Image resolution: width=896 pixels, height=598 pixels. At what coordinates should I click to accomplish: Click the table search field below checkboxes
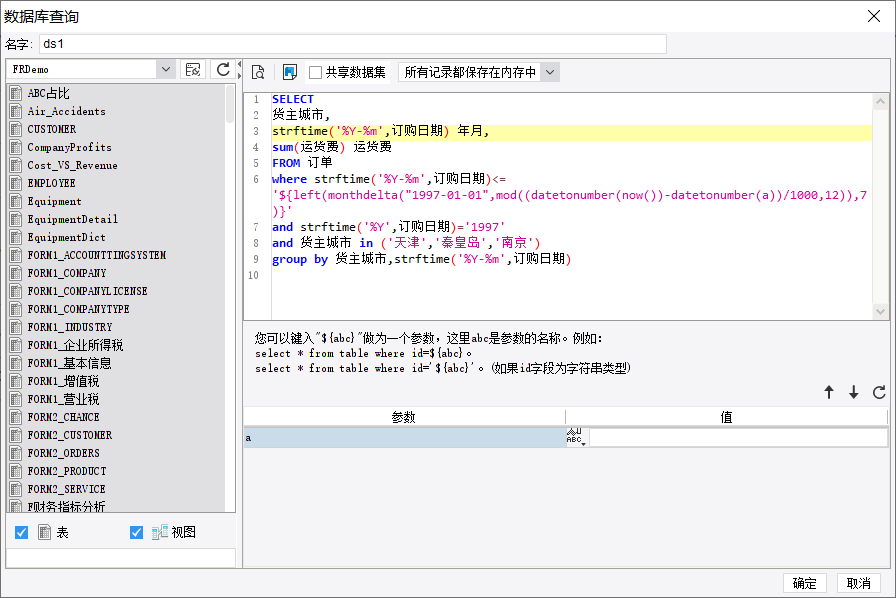pos(121,558)
